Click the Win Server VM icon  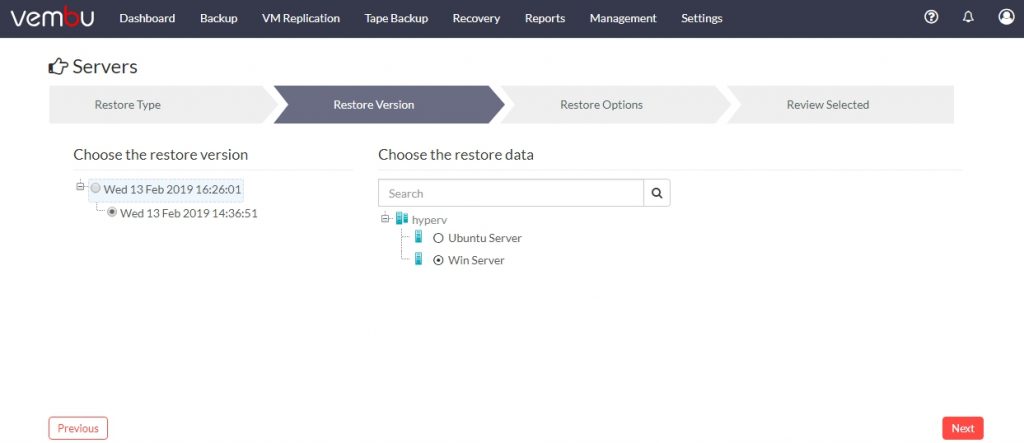coord(419,259)
